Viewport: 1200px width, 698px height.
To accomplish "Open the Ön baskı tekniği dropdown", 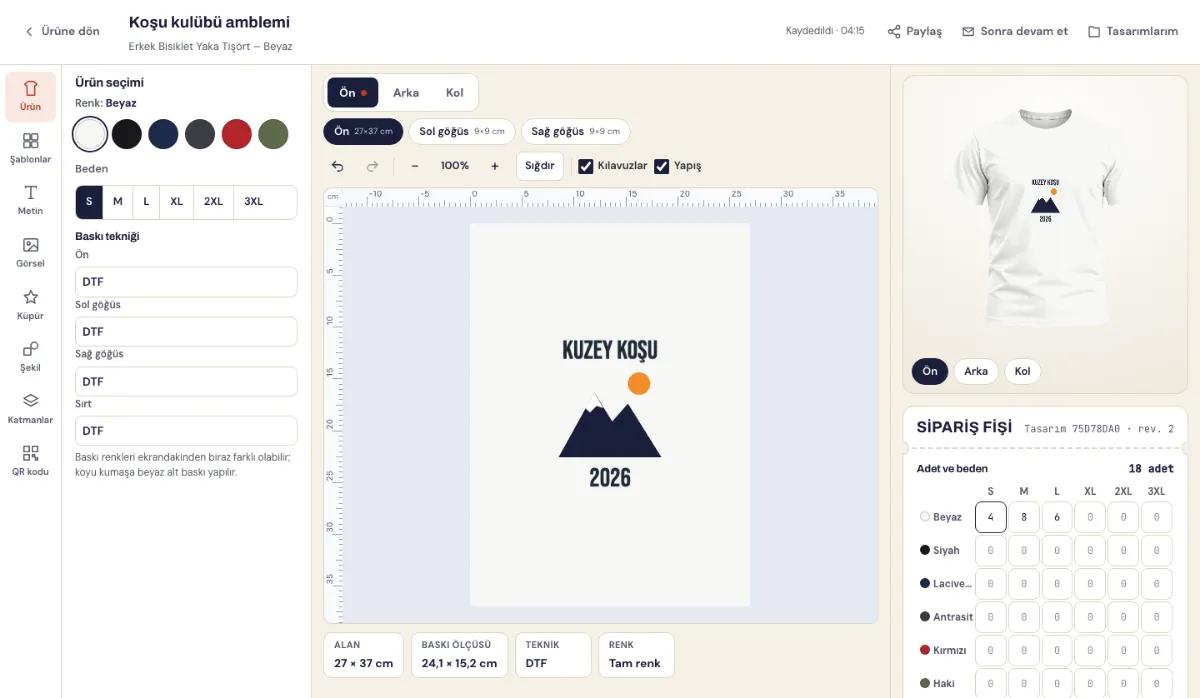I will coord(186,282).
